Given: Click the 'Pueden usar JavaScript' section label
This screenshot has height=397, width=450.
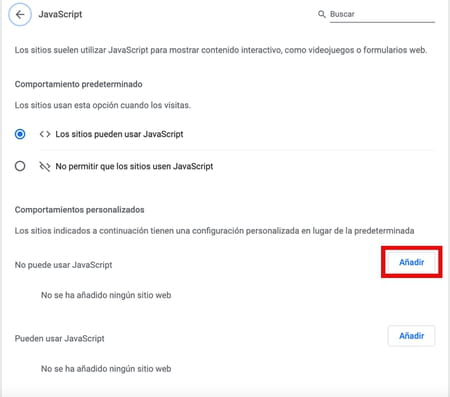Looking at the screenshot, I should pos(59,338).
